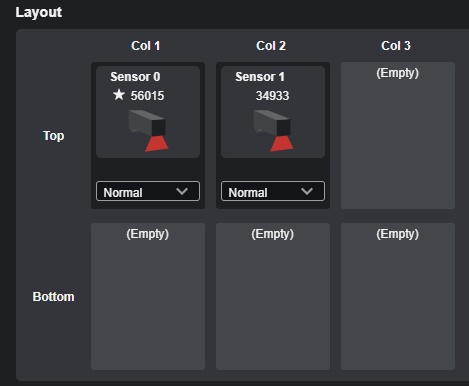The image size is (469, 386).
Task: Click the Top row label
Action: pos(53,136)
